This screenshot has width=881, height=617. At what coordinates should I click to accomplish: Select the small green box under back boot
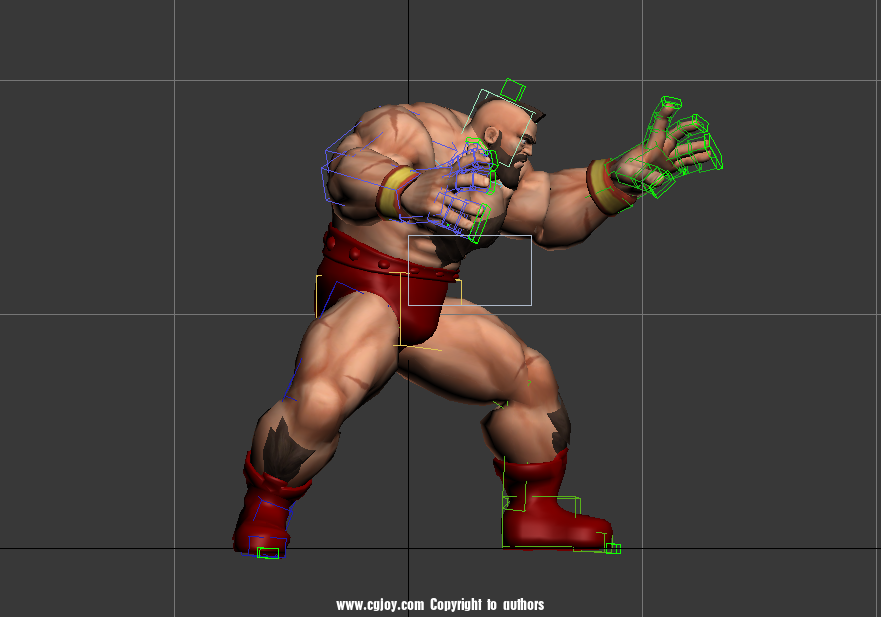[x=268, y=553]
